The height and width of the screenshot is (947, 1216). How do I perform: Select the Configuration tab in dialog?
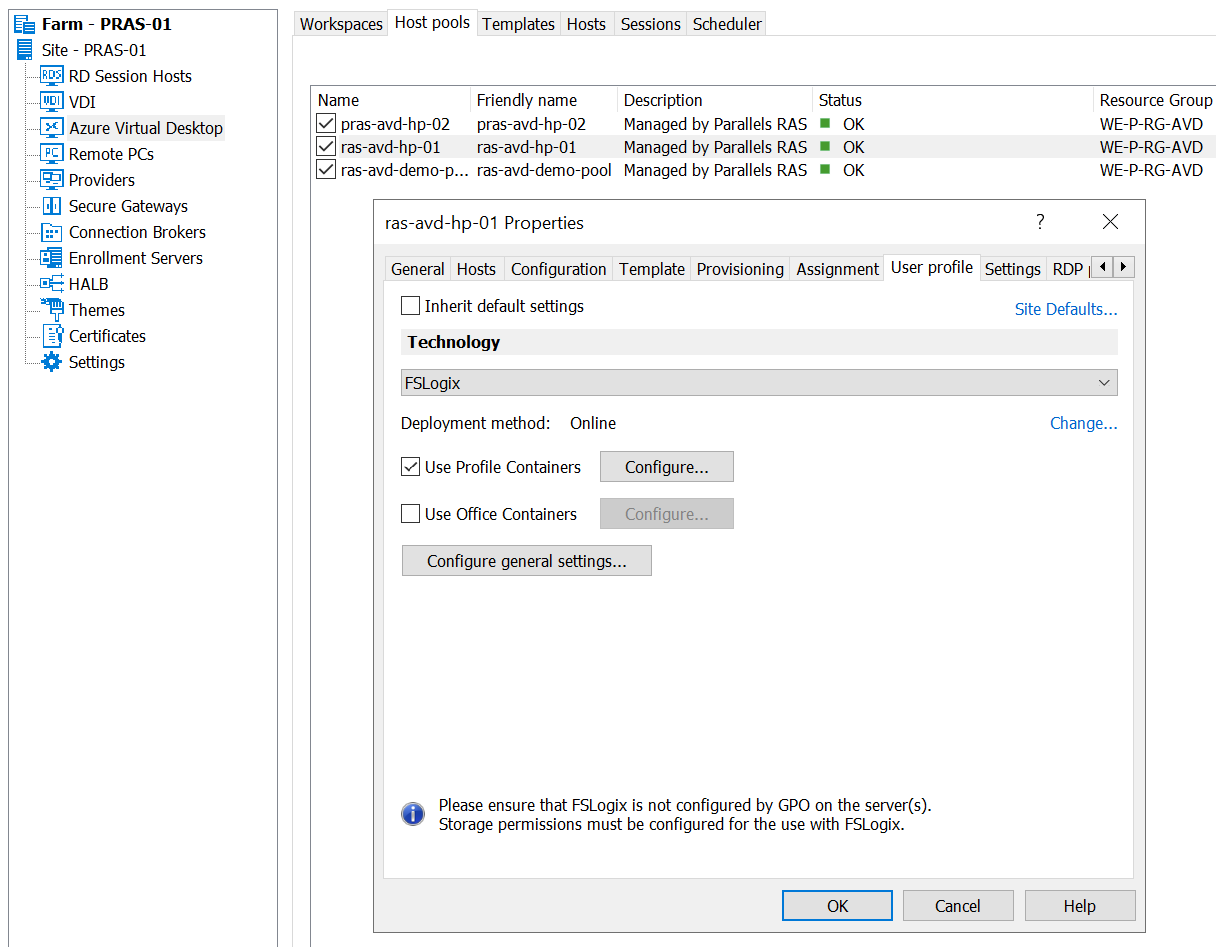559,269
